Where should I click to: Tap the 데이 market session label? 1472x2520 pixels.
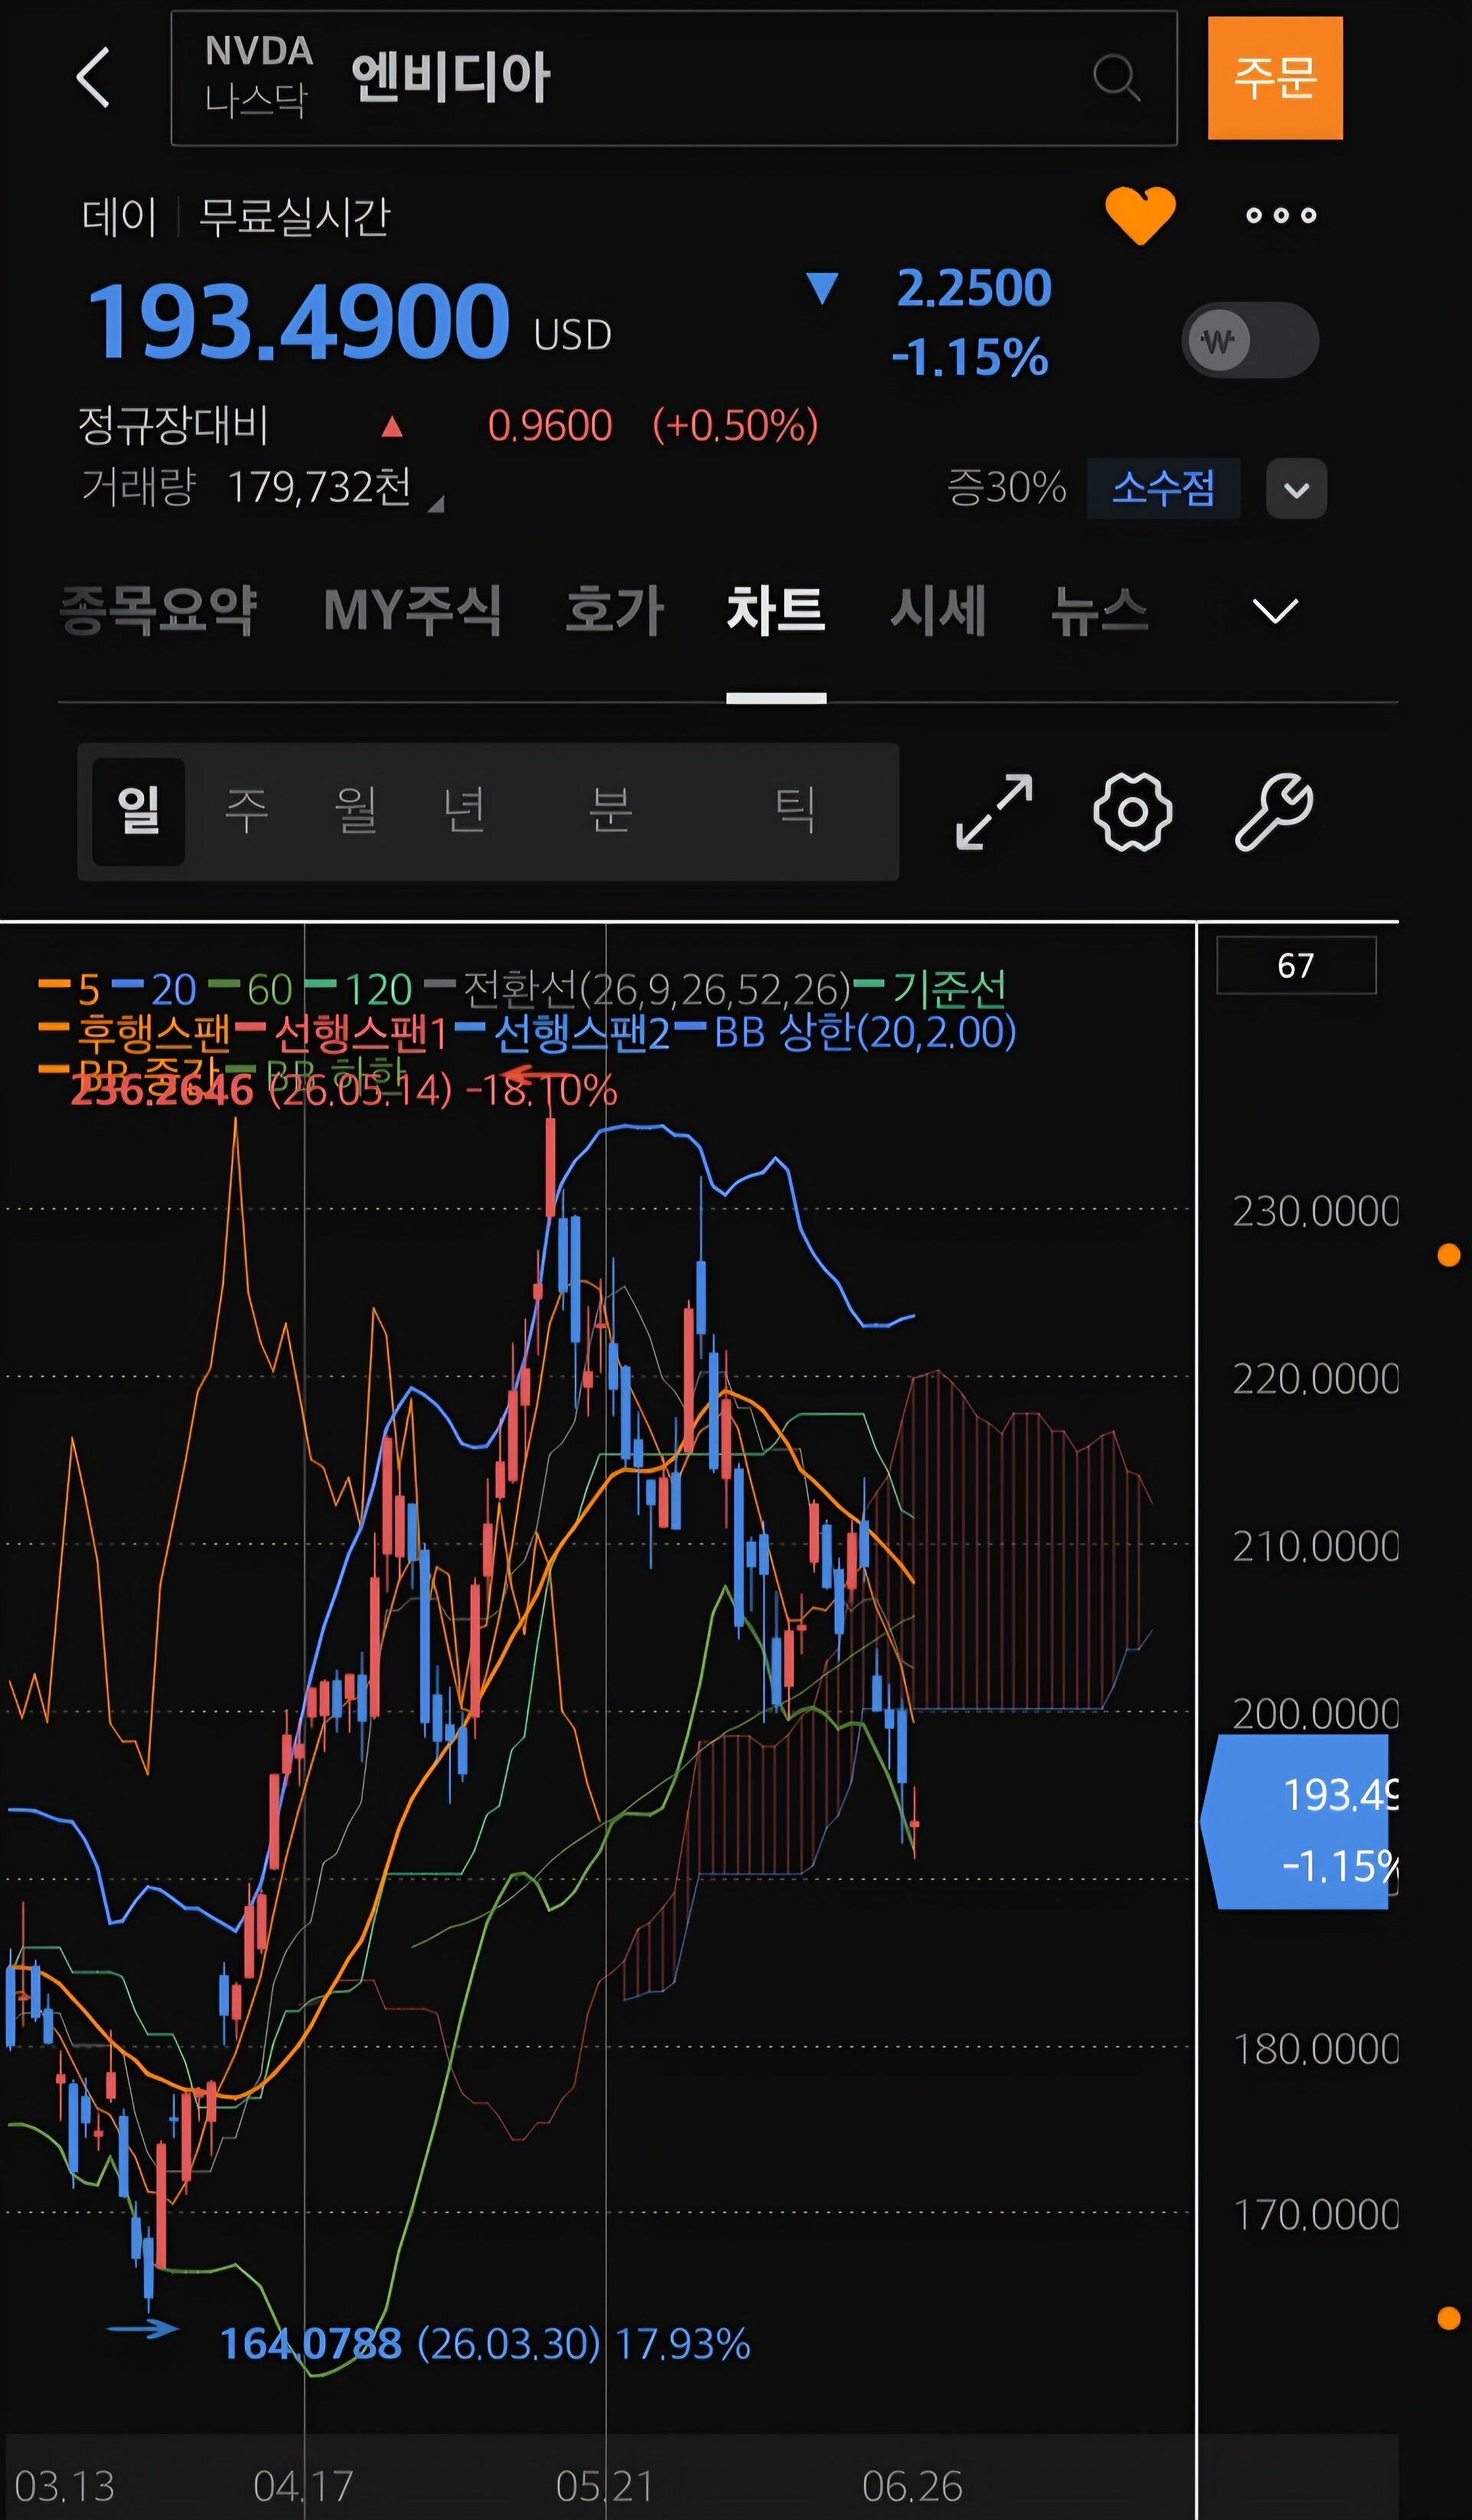(119, 217)
